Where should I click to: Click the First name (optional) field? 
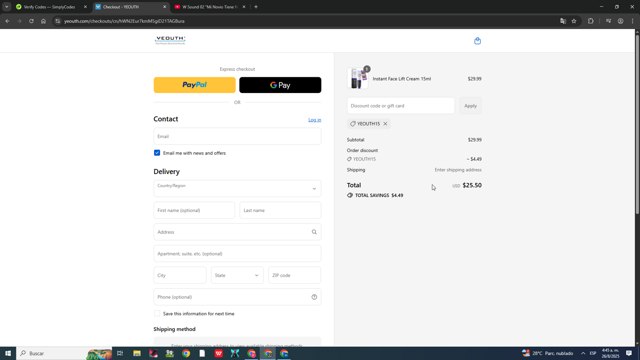(194, 210)
